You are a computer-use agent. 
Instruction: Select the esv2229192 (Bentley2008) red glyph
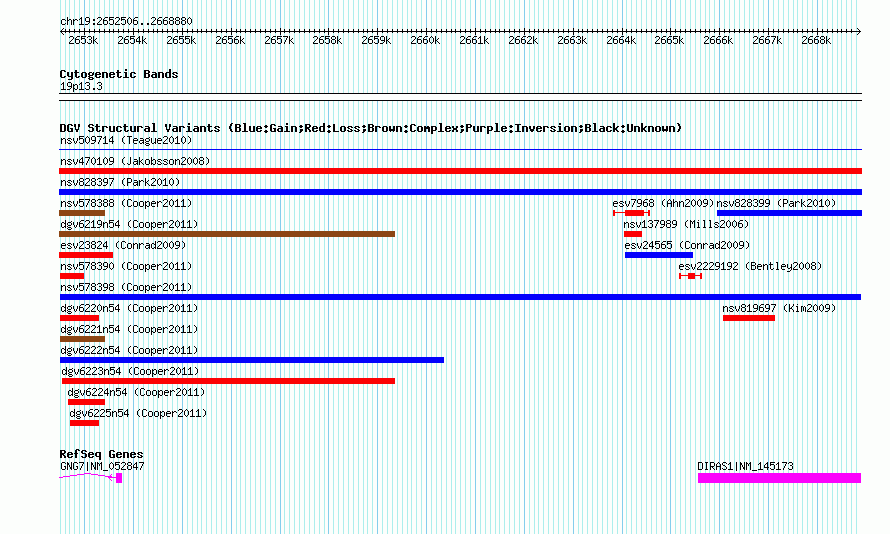coord(691,276)
